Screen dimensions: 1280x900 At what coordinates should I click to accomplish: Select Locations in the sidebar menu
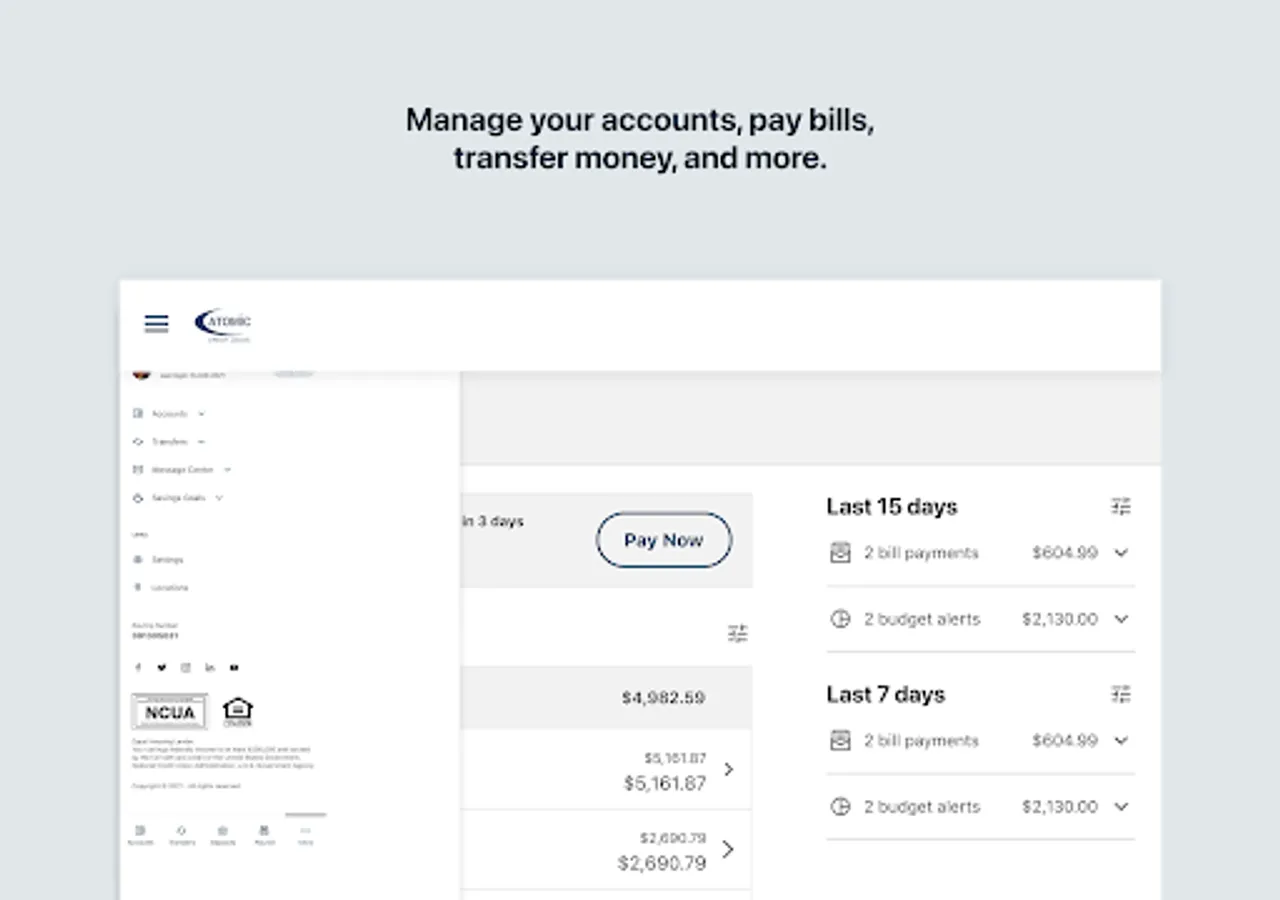[171, 587]
